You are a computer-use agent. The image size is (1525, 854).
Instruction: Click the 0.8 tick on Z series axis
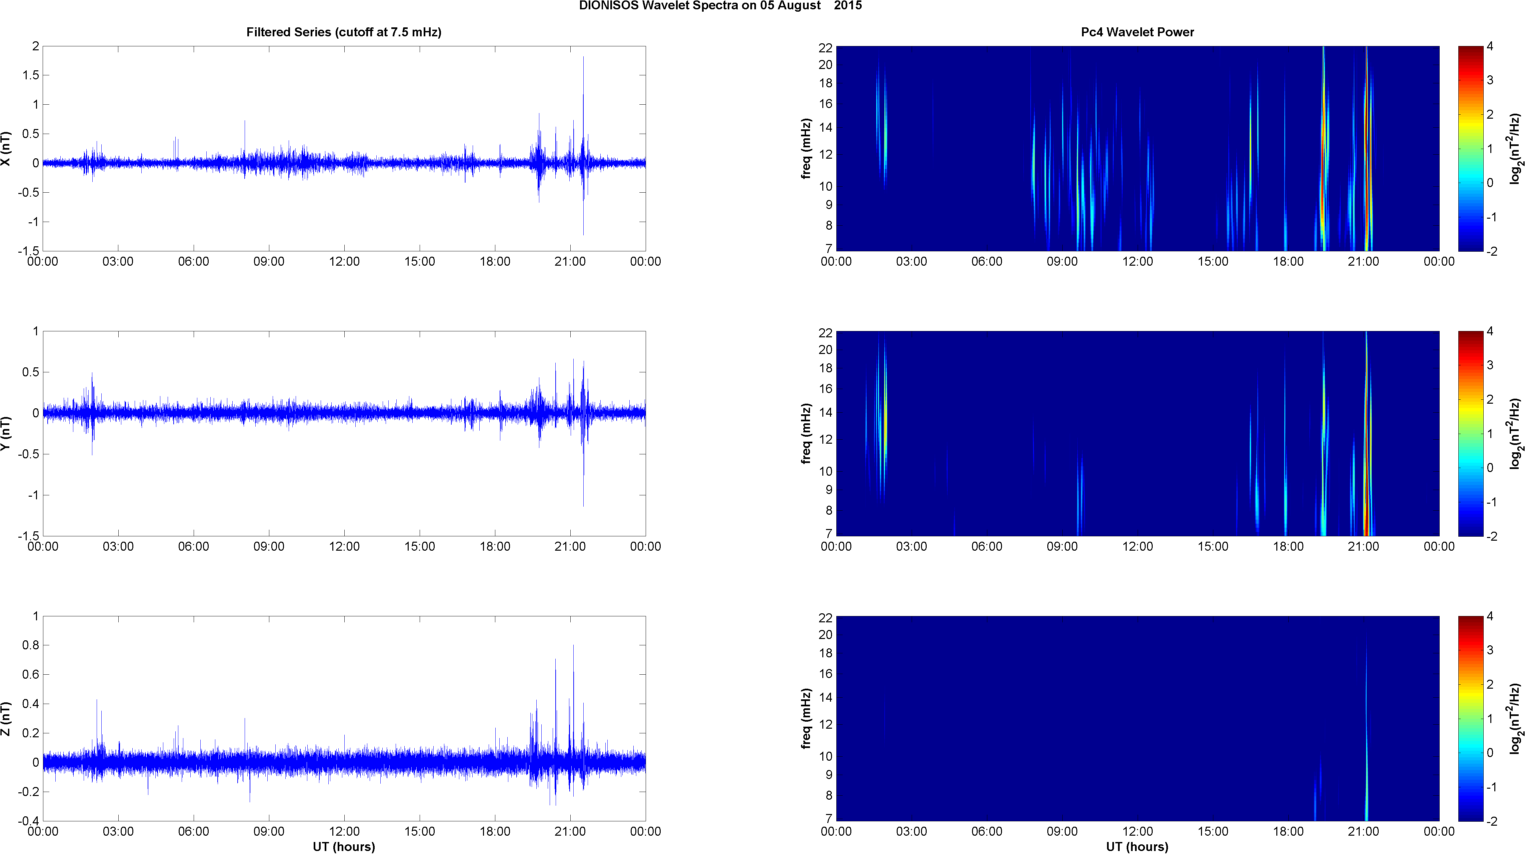[x=30, y=646]
